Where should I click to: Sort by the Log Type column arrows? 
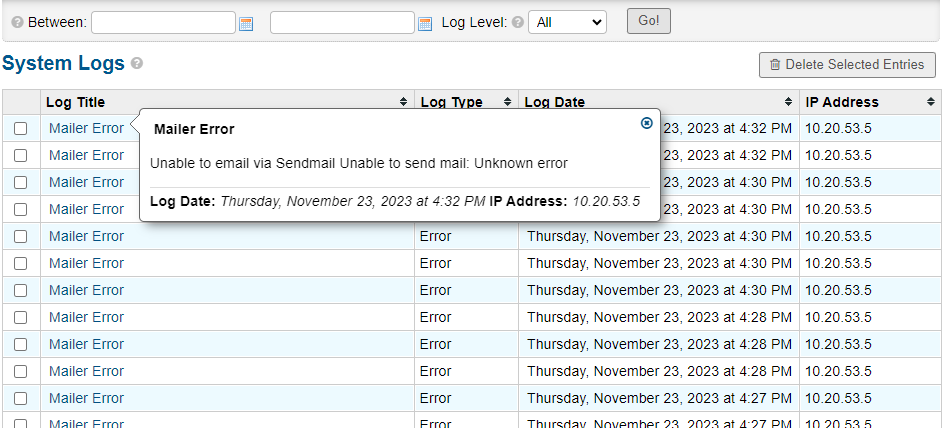pyautogui.click(x=508, y=102)
